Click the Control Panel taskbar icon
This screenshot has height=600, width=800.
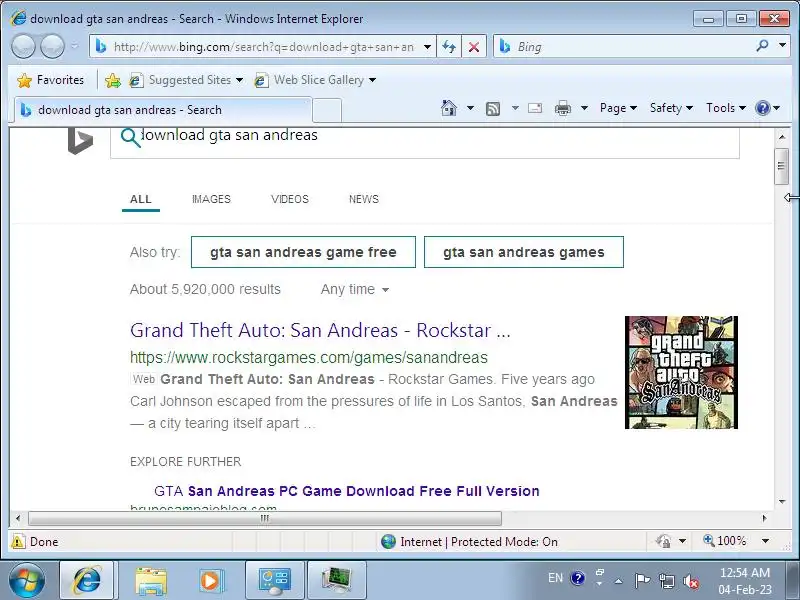click(x=274, y=581)
